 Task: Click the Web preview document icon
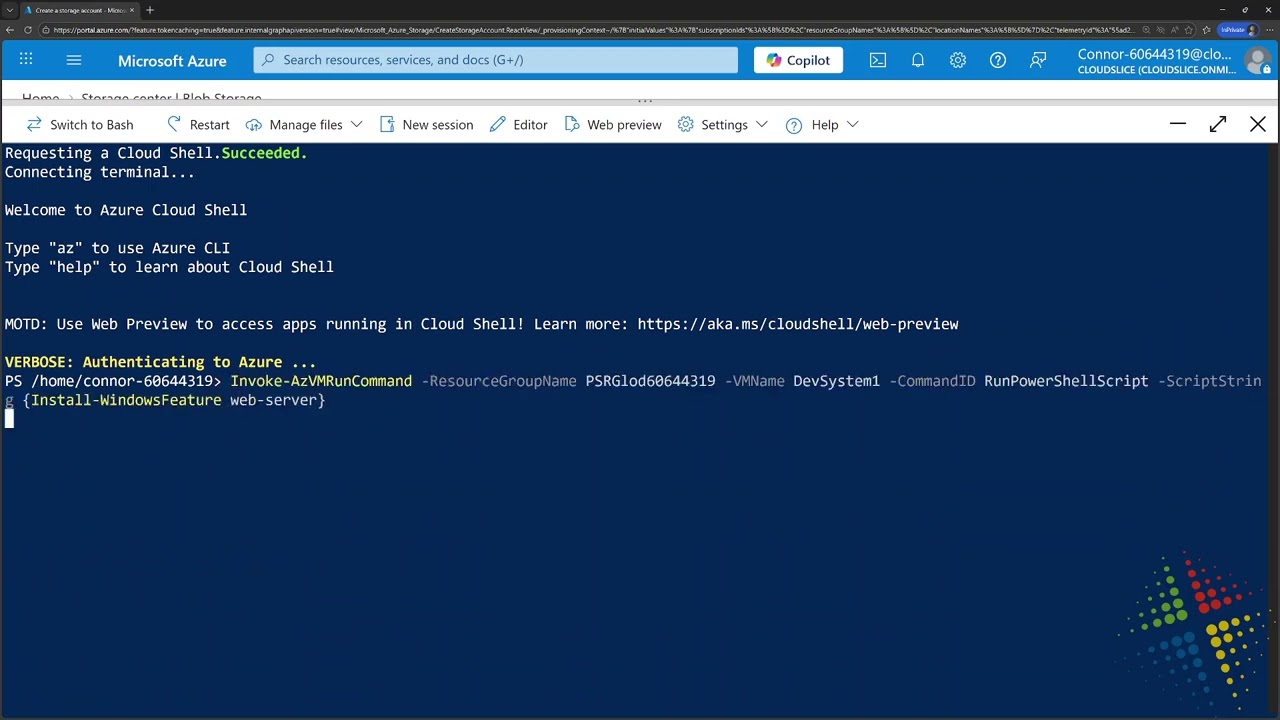(572, 124)
